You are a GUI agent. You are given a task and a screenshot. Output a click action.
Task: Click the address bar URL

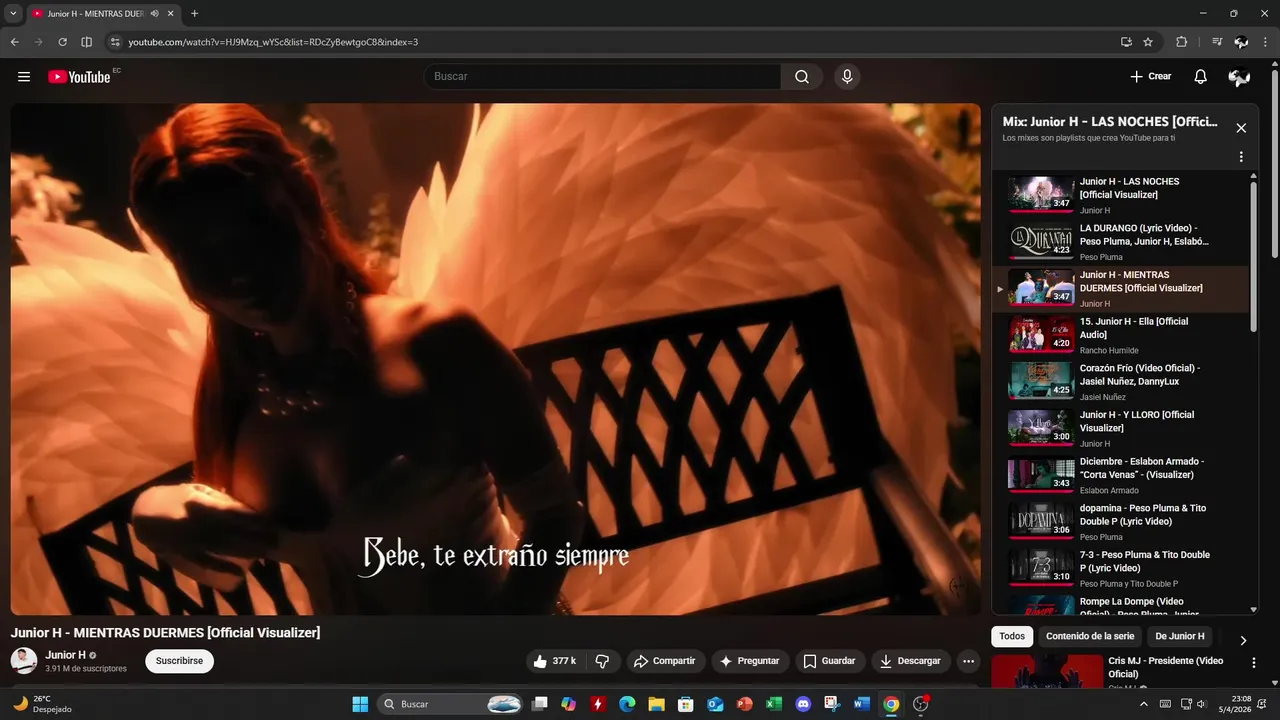coord(273,42)
